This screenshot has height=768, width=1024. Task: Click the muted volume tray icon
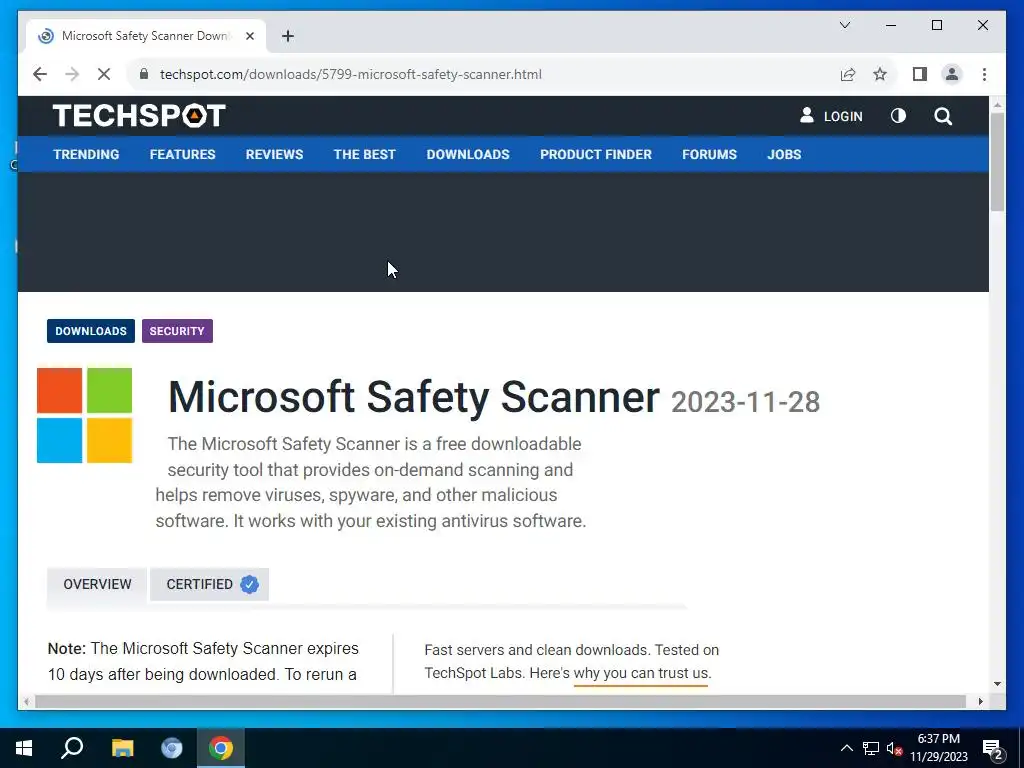click(x=894, y=749)
